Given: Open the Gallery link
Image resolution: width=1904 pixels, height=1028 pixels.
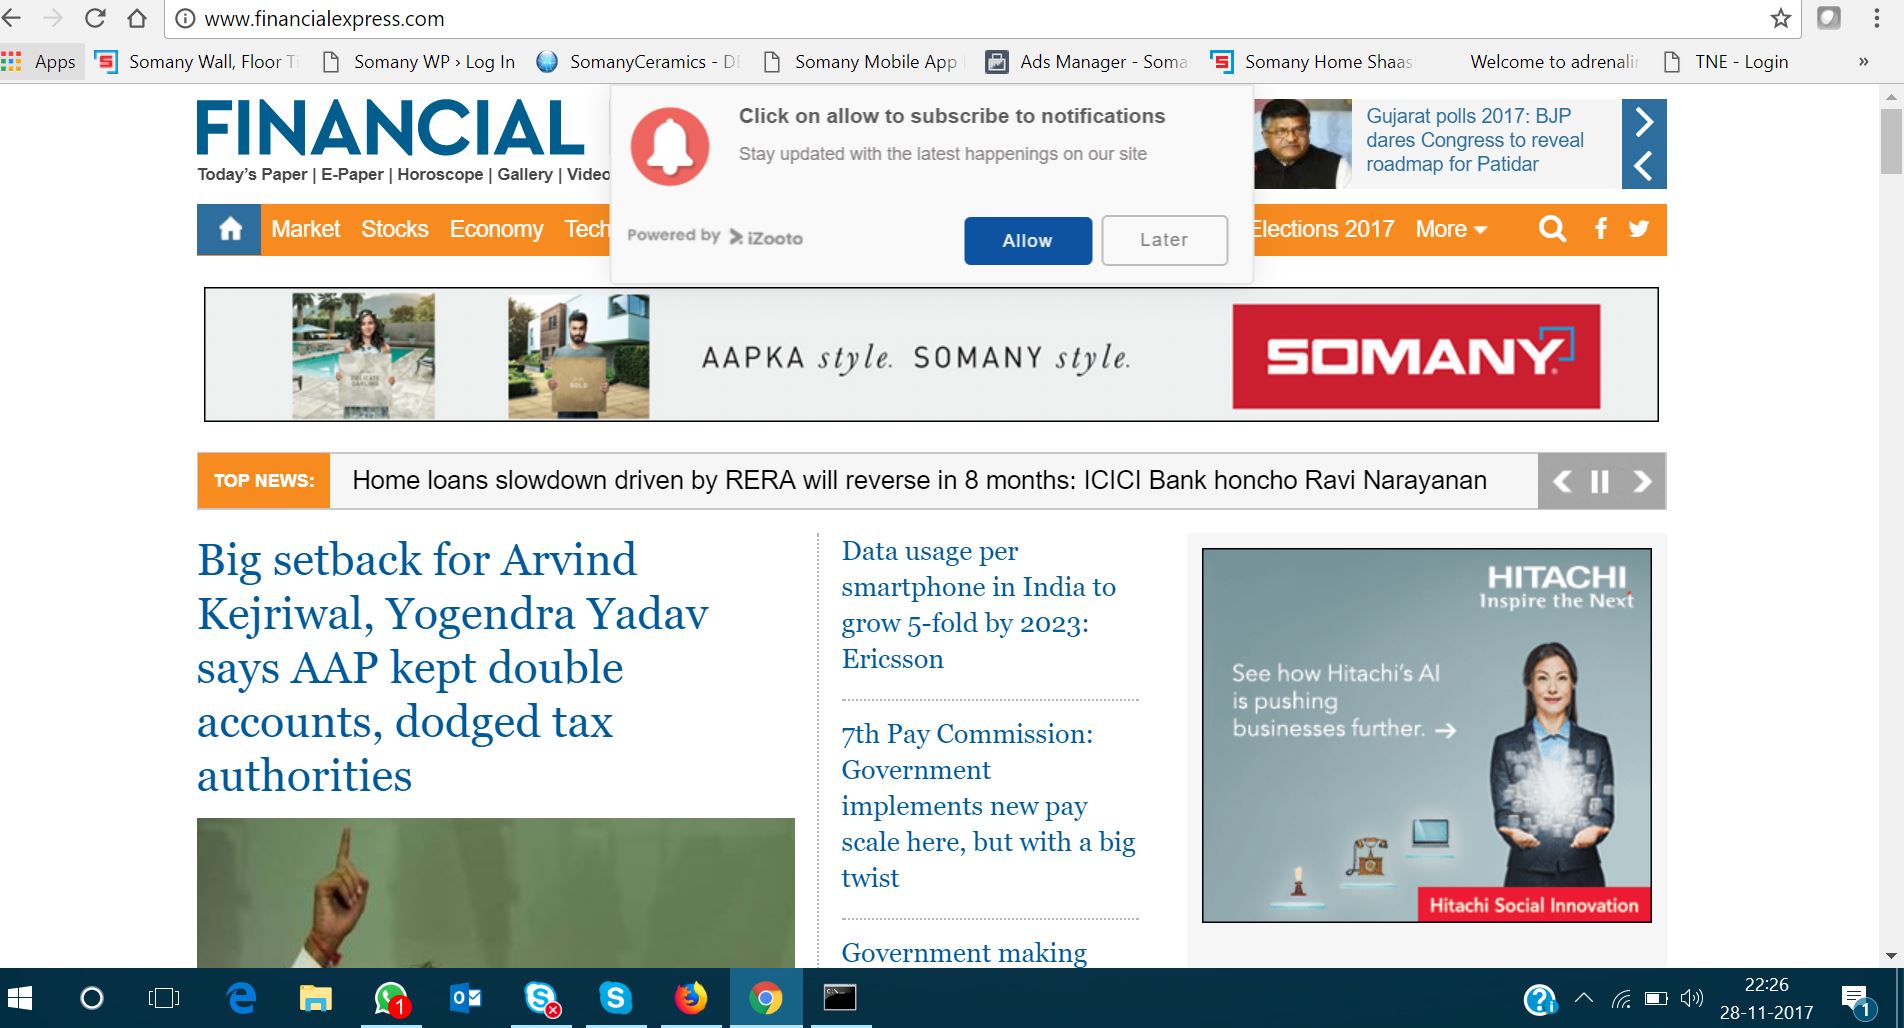Looking at the screenshot, I should tap(525, 174).
